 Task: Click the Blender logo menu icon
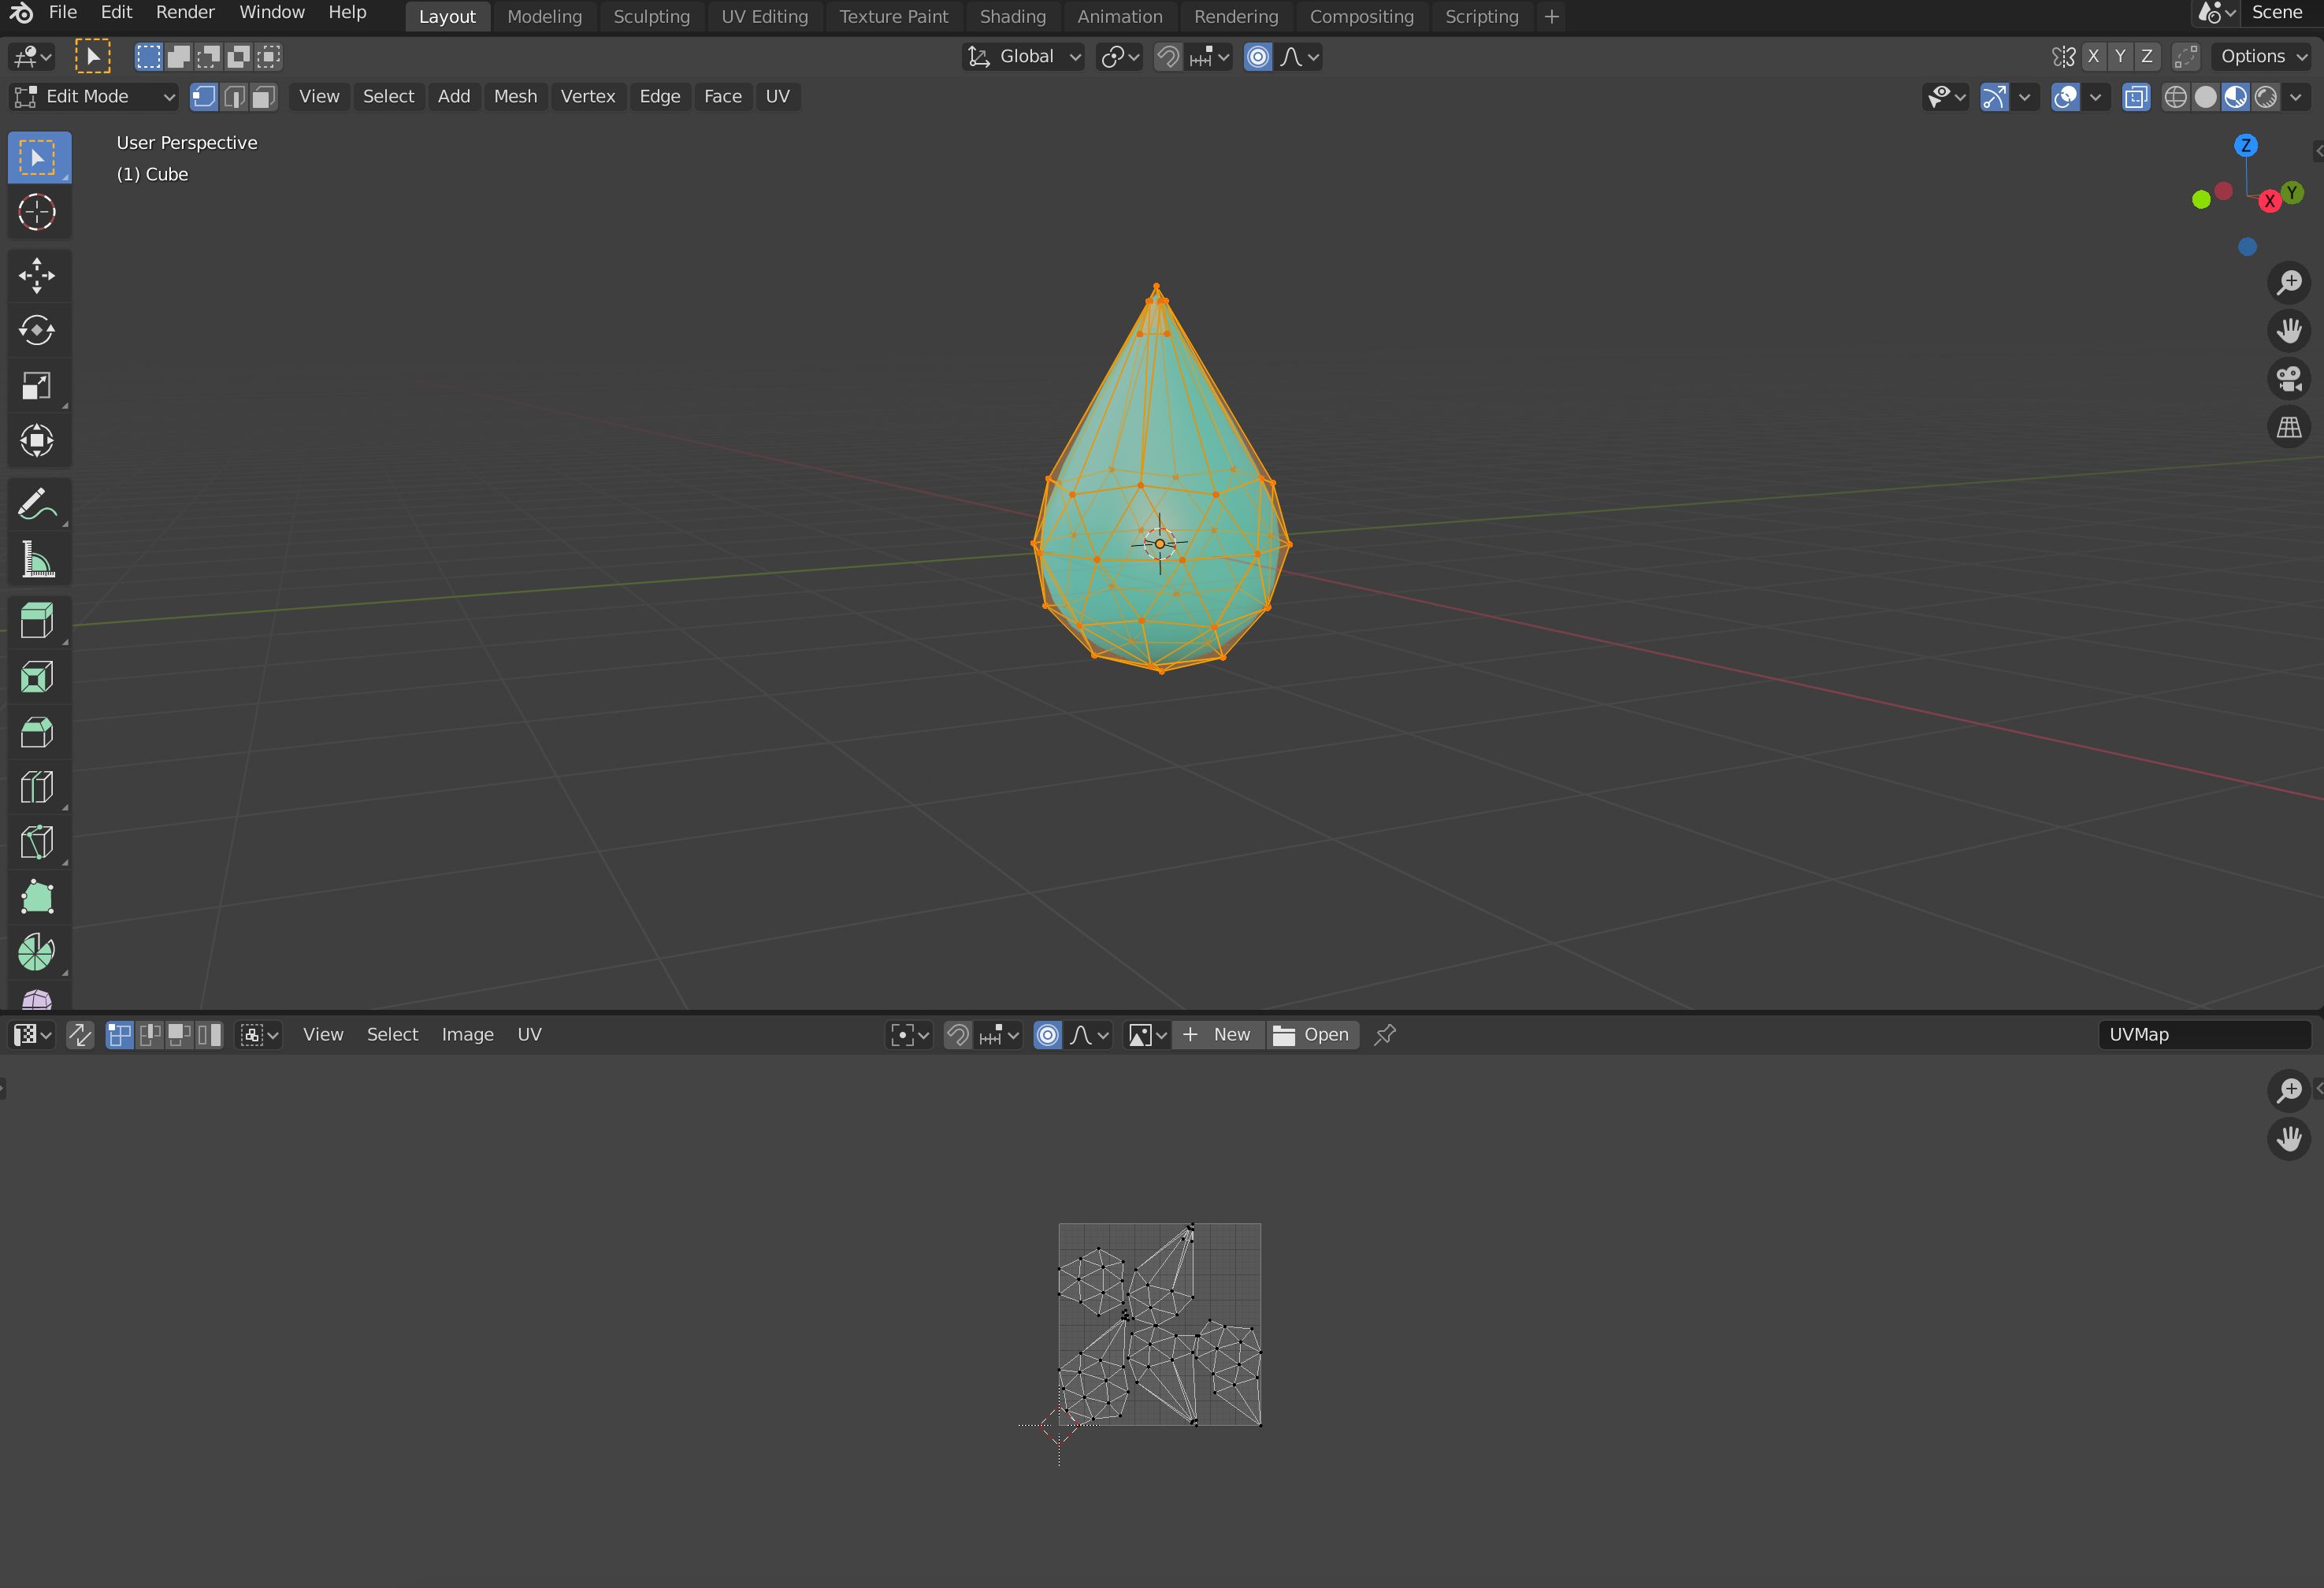coord(21,12)
